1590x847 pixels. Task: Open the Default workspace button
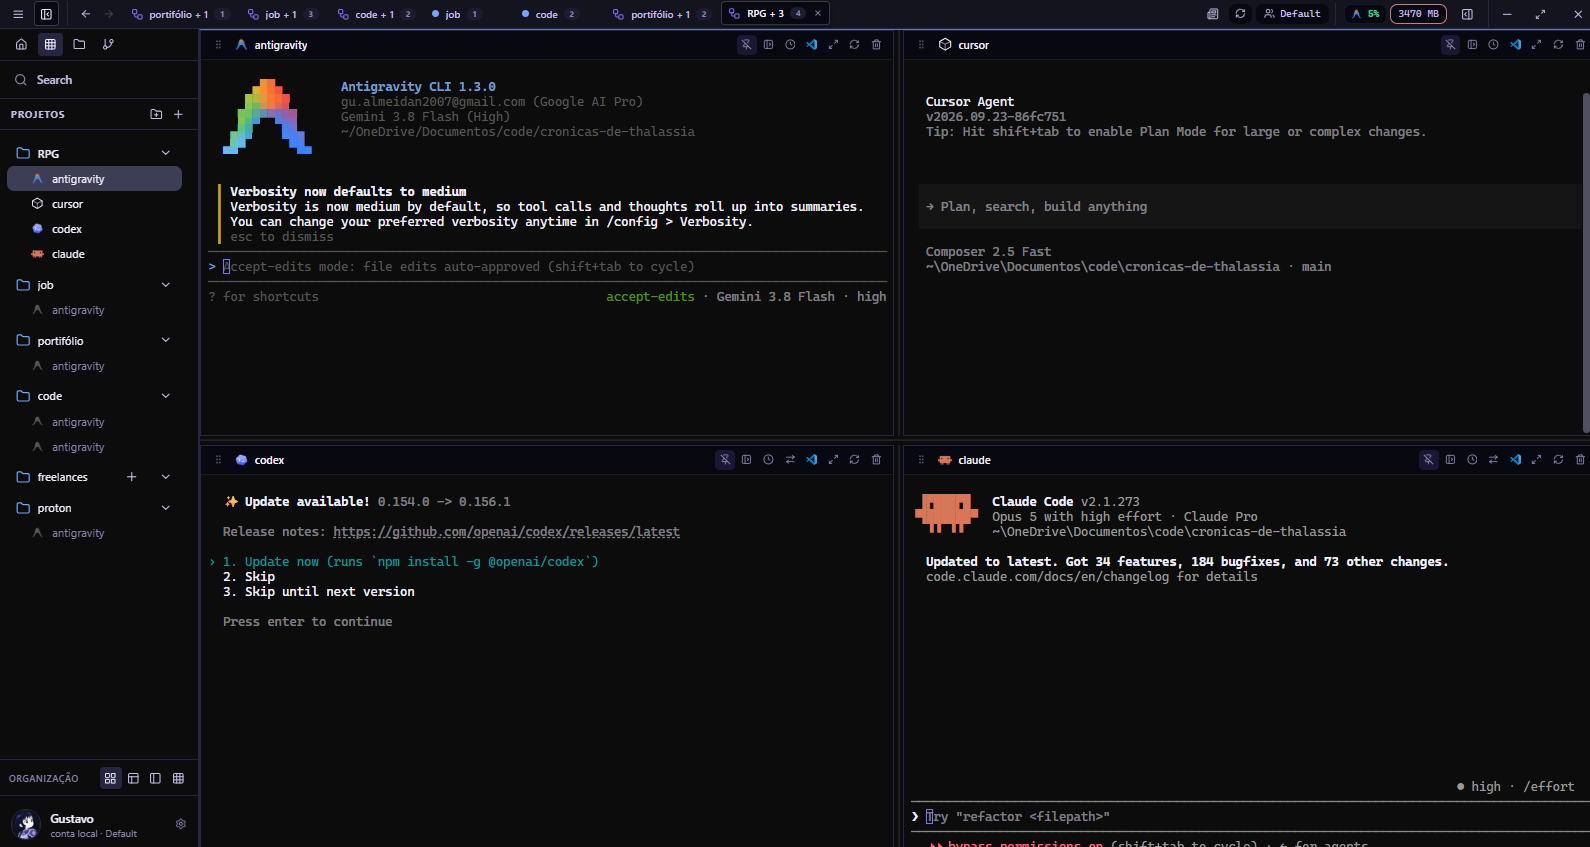tap(1292, 14)
